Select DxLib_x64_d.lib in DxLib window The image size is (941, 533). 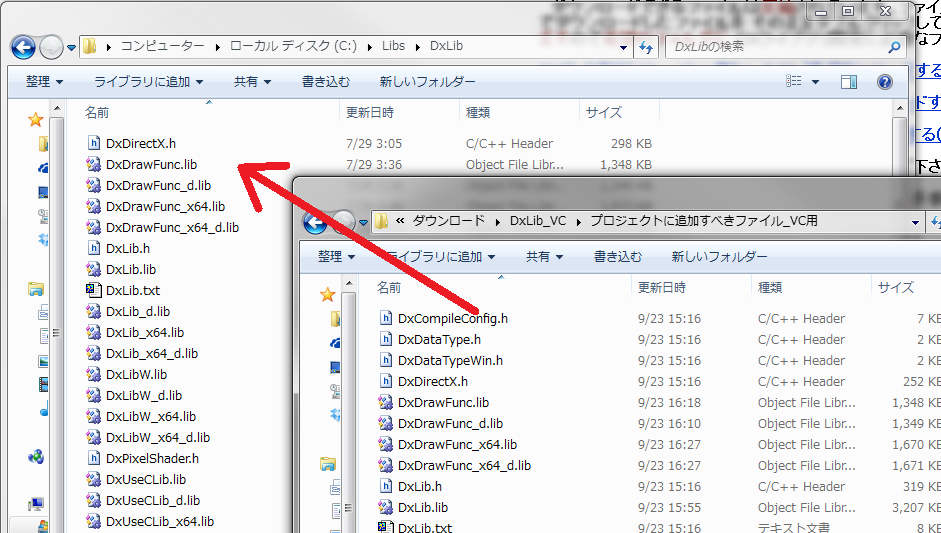152,354
